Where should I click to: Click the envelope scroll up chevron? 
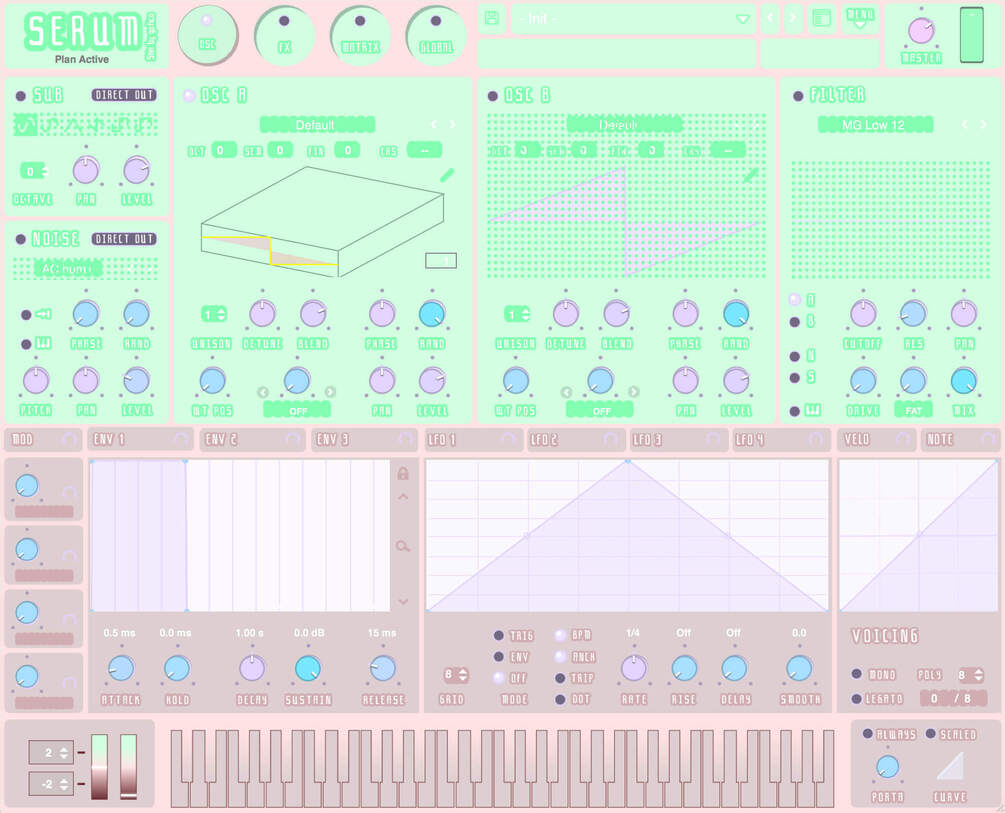tap(403, 496)
